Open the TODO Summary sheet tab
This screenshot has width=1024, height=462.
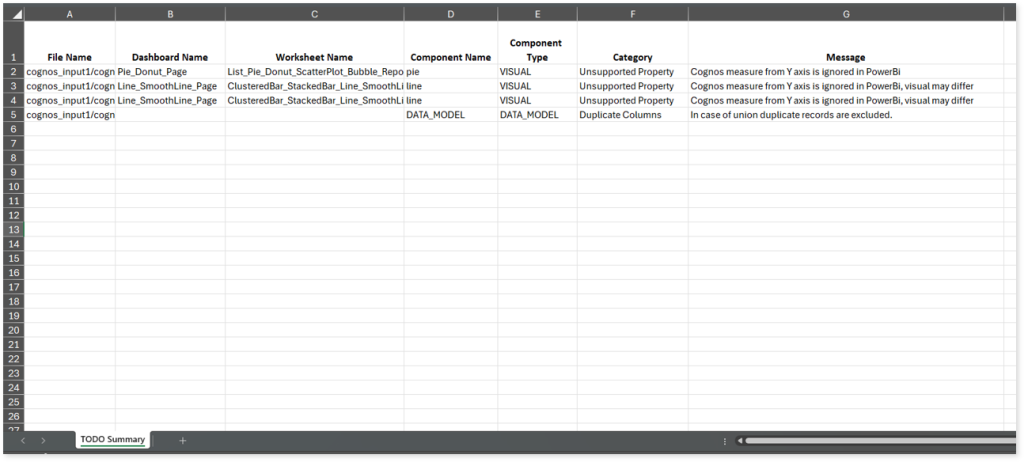112,440
